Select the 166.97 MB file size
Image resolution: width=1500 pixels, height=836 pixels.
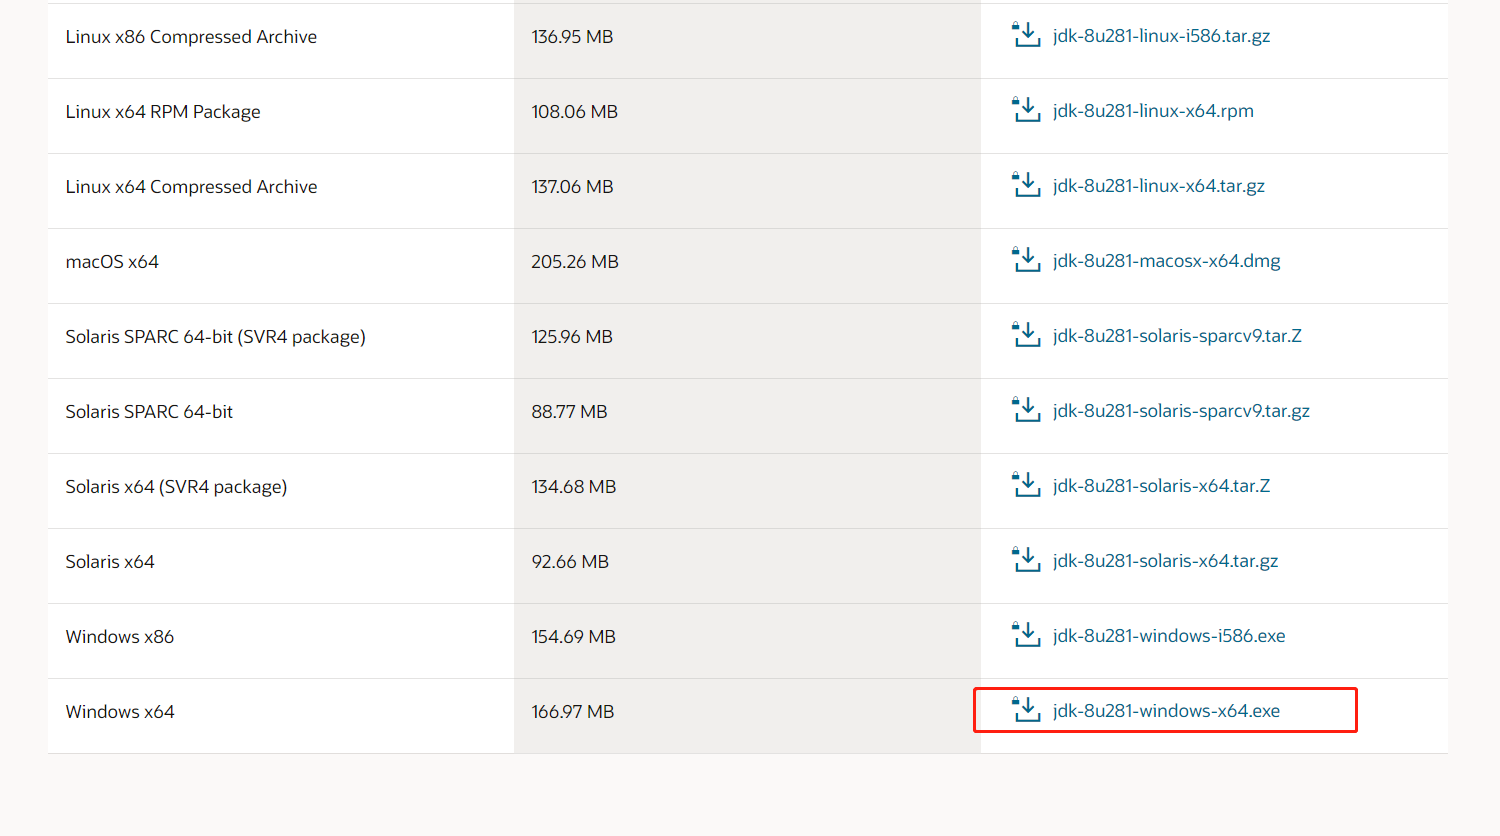573,712
